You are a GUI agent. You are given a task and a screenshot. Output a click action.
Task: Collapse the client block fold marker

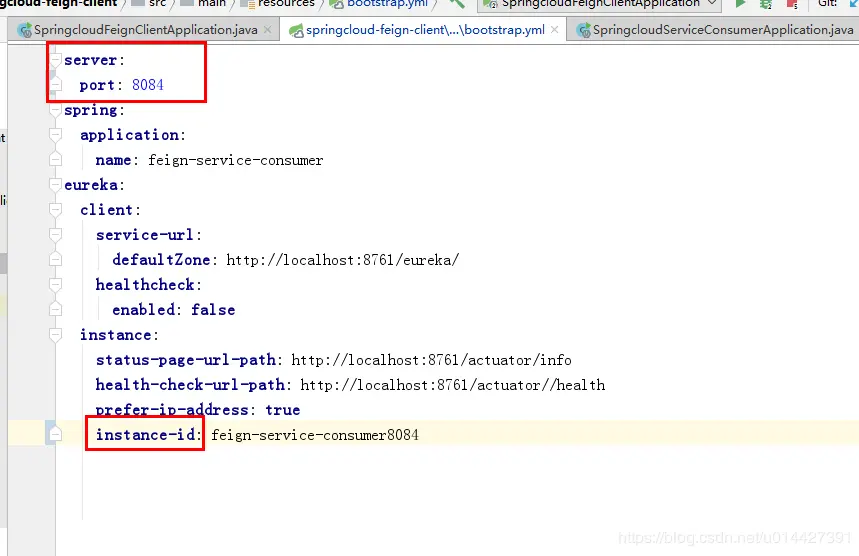click(55, 210)
